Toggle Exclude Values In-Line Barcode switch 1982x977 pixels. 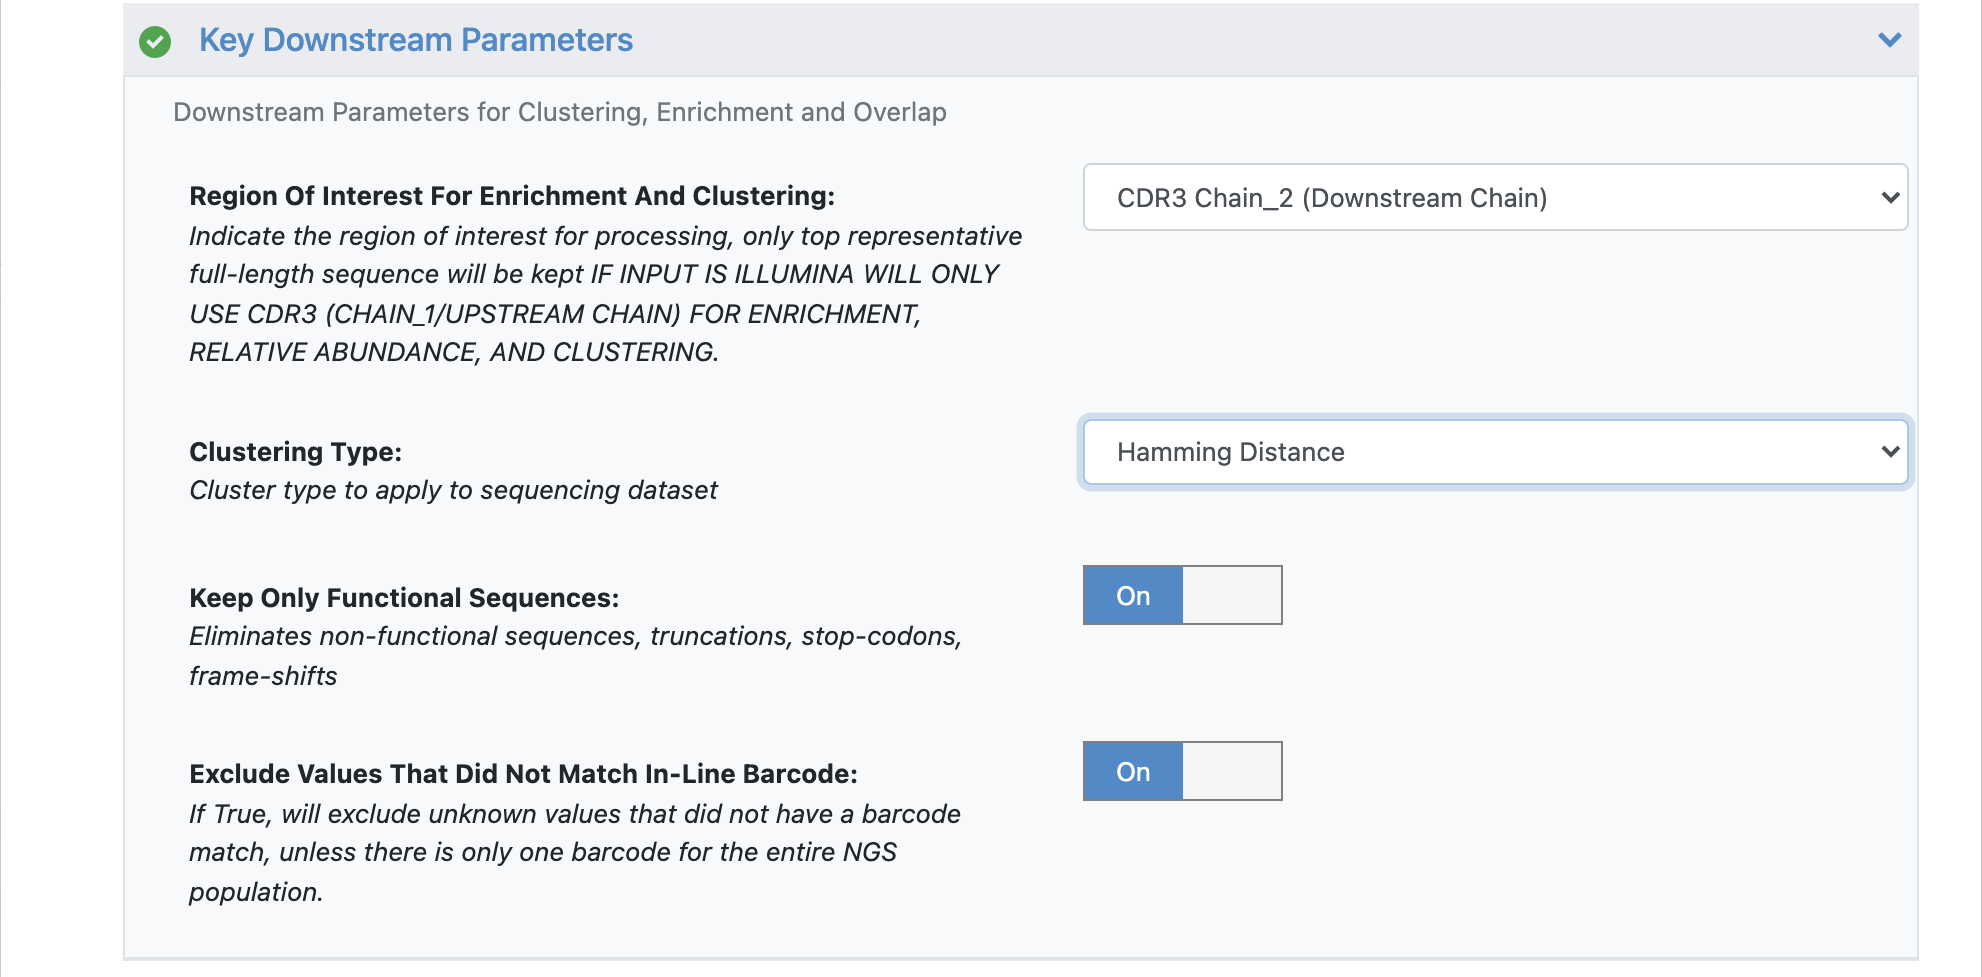click(1182, 771)
